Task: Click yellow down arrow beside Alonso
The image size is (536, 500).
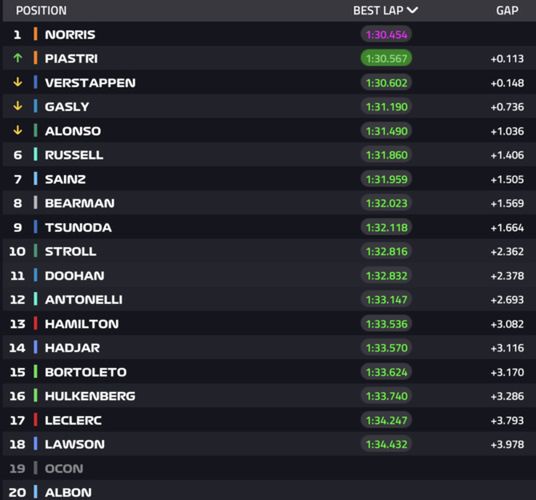Action: pos(17,131)
